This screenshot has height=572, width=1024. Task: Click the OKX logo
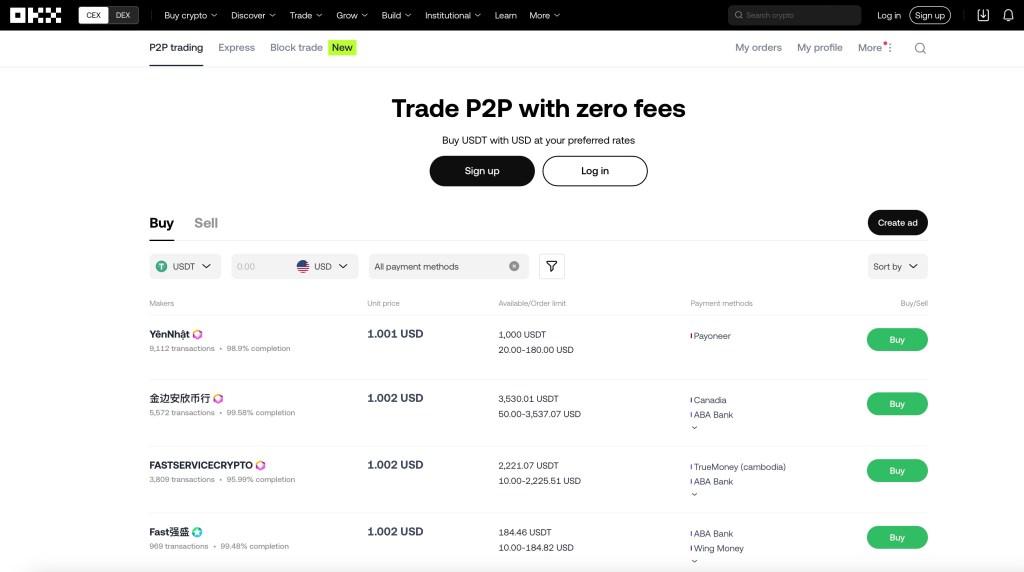coord(36,15)
